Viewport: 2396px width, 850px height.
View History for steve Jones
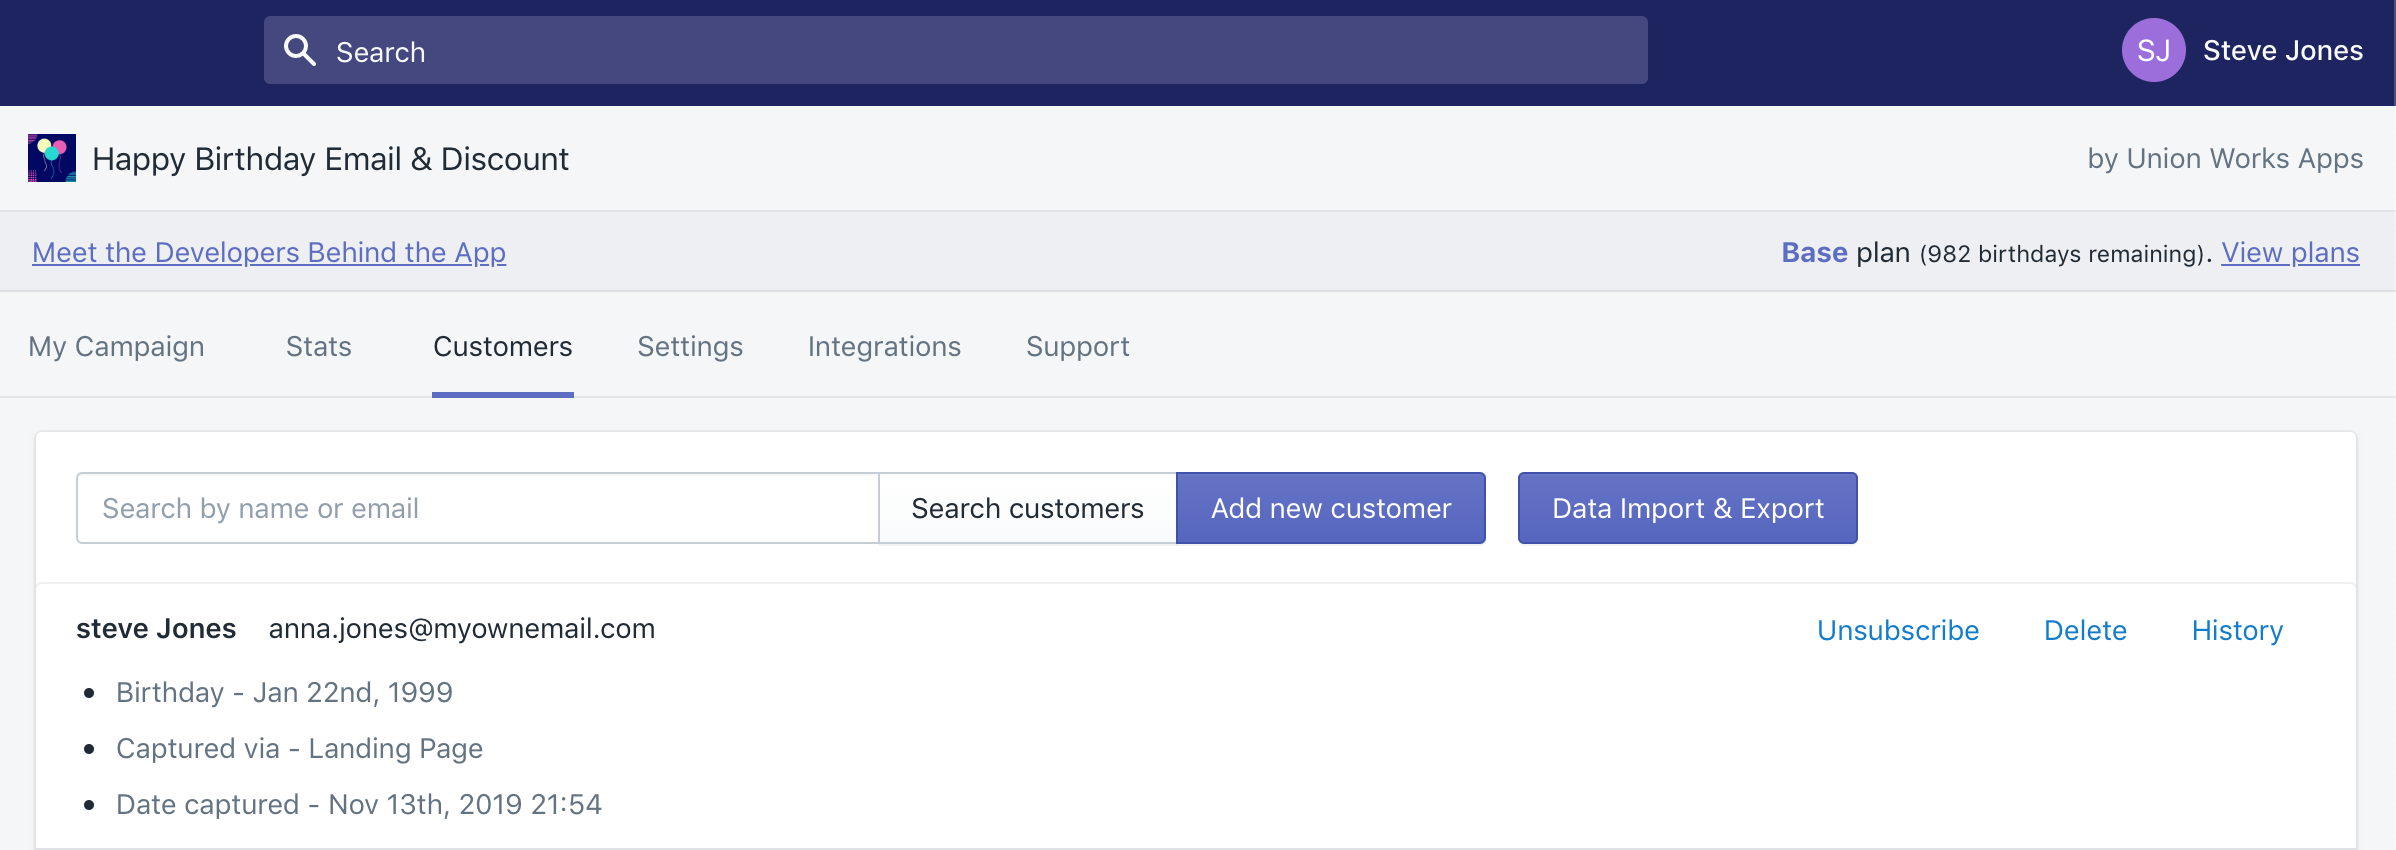click(2237, 630)
